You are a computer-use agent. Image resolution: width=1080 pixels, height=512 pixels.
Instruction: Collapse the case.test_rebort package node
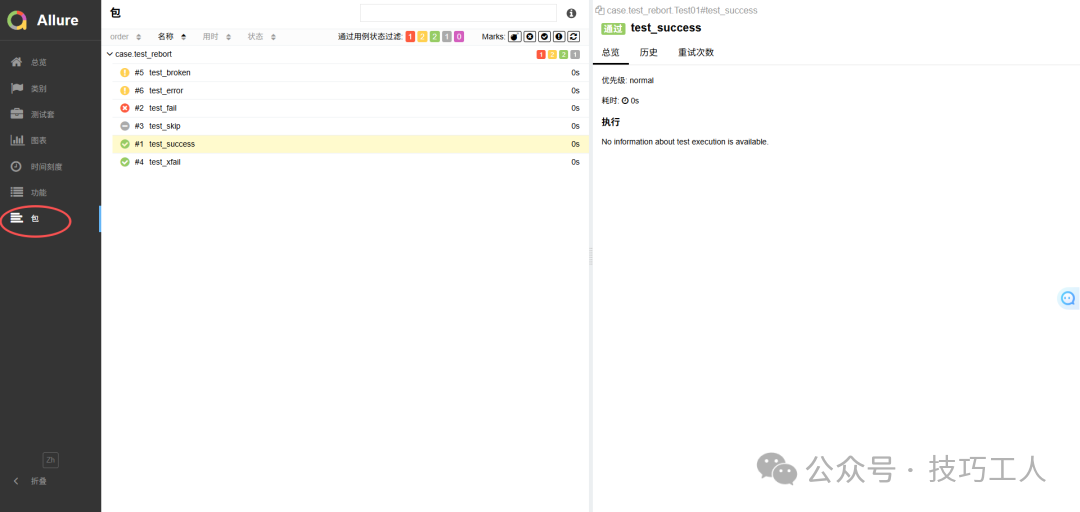pyautogui.click(x=110, y=54)
